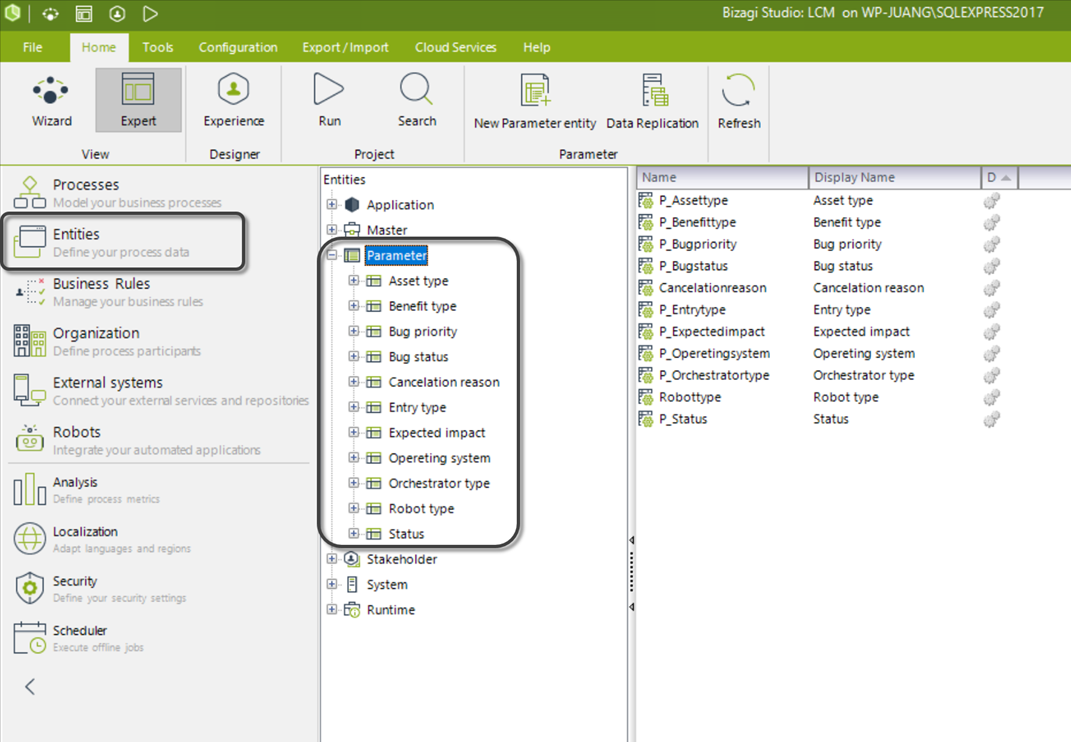This screenshot has height=742, width=1071.
Task: Expand the Application entities node
Action: (x=332, y=204)
